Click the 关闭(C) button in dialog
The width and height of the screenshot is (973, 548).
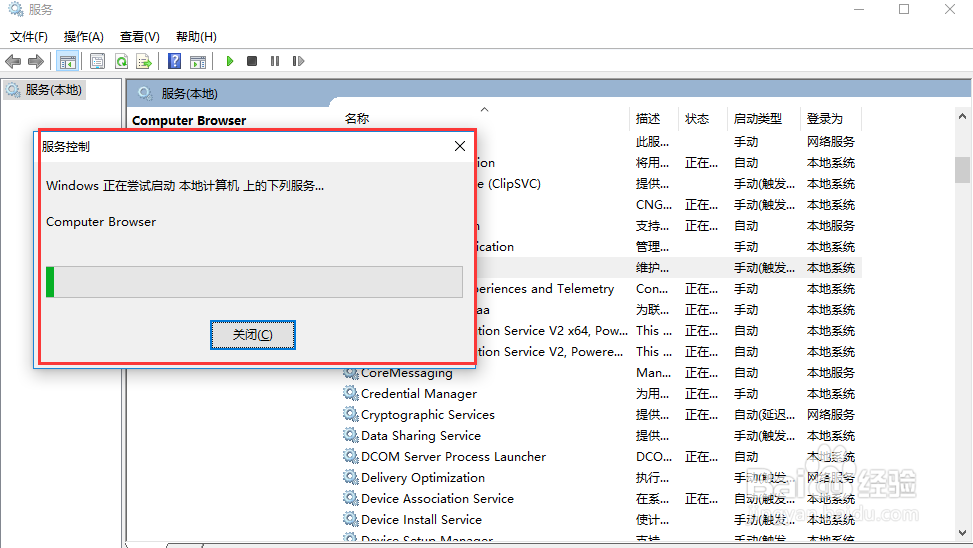click(x=253, y=335)
